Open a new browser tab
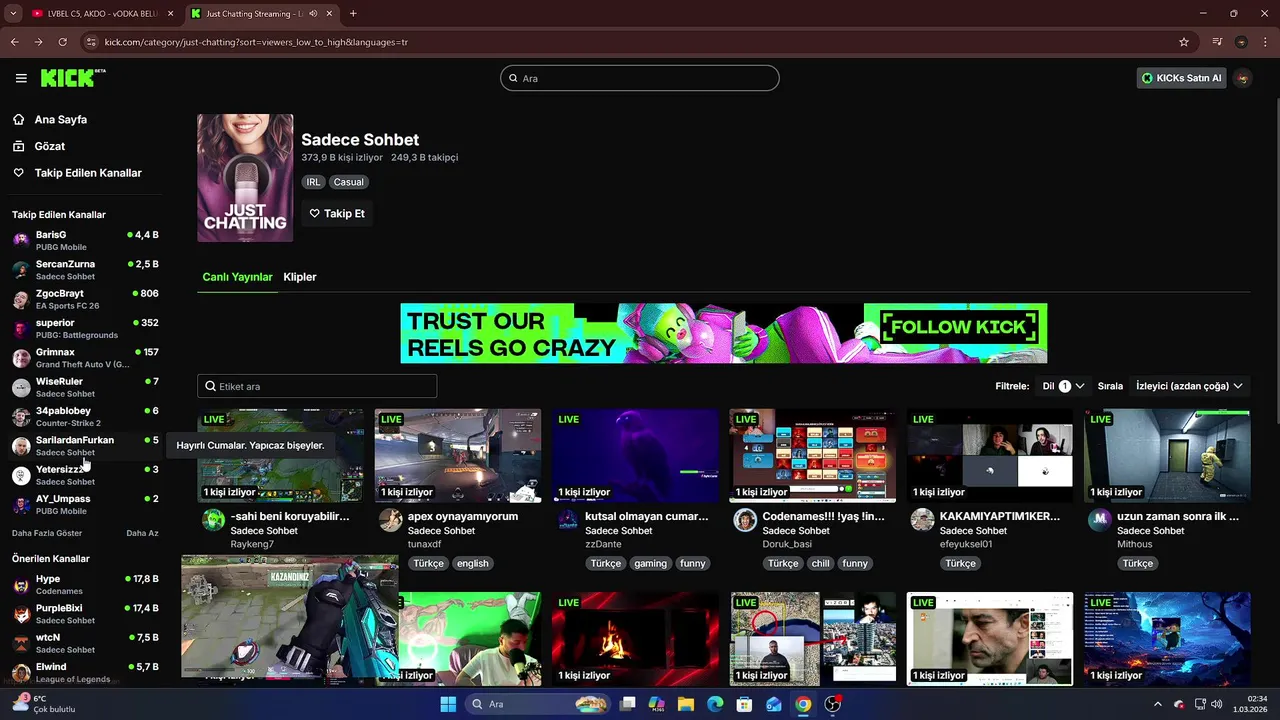Screen dimensions: 1280x720 353,14
